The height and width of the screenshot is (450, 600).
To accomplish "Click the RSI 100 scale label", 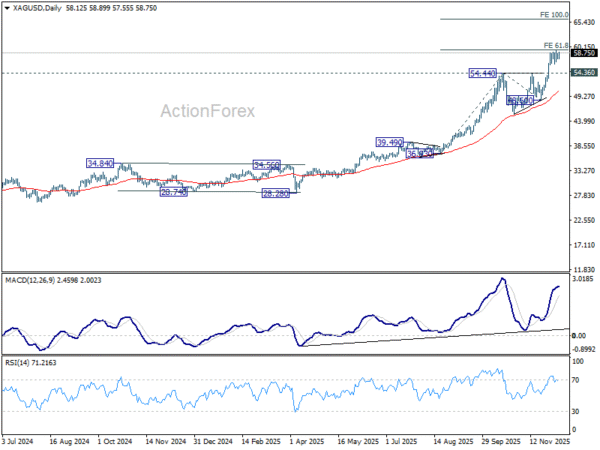I will (578, 361).
